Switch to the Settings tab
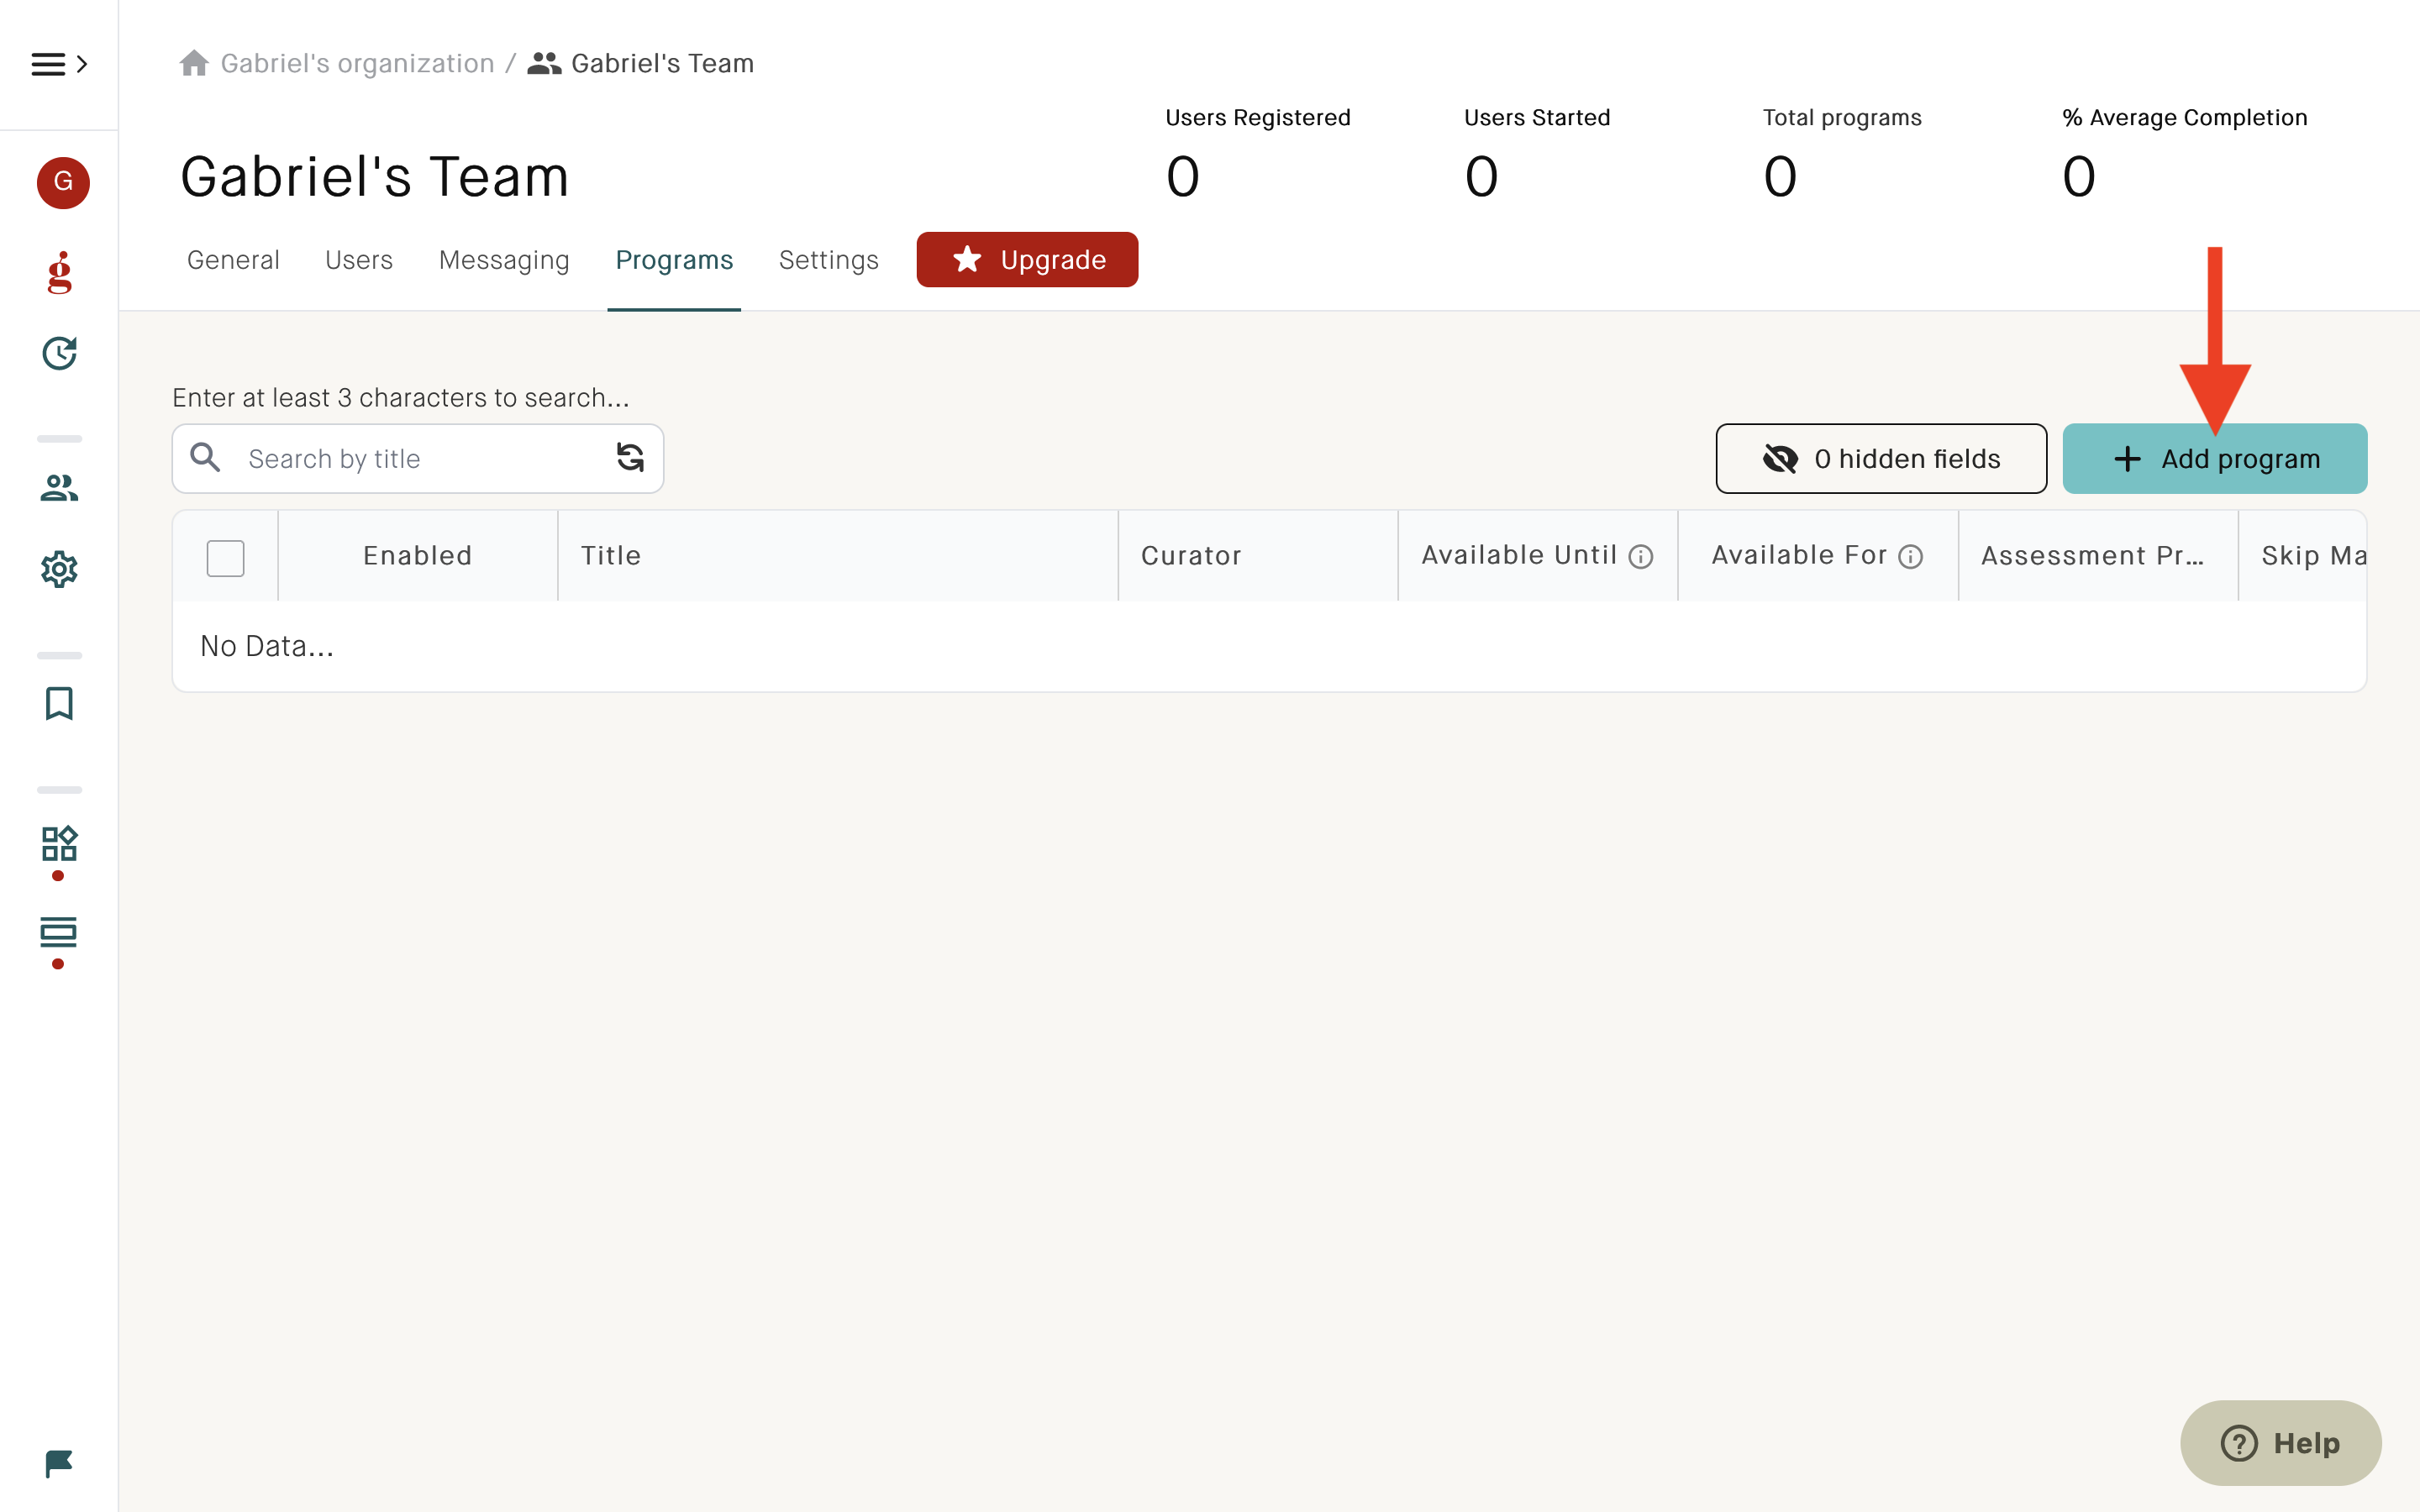 tap(828, 260)
